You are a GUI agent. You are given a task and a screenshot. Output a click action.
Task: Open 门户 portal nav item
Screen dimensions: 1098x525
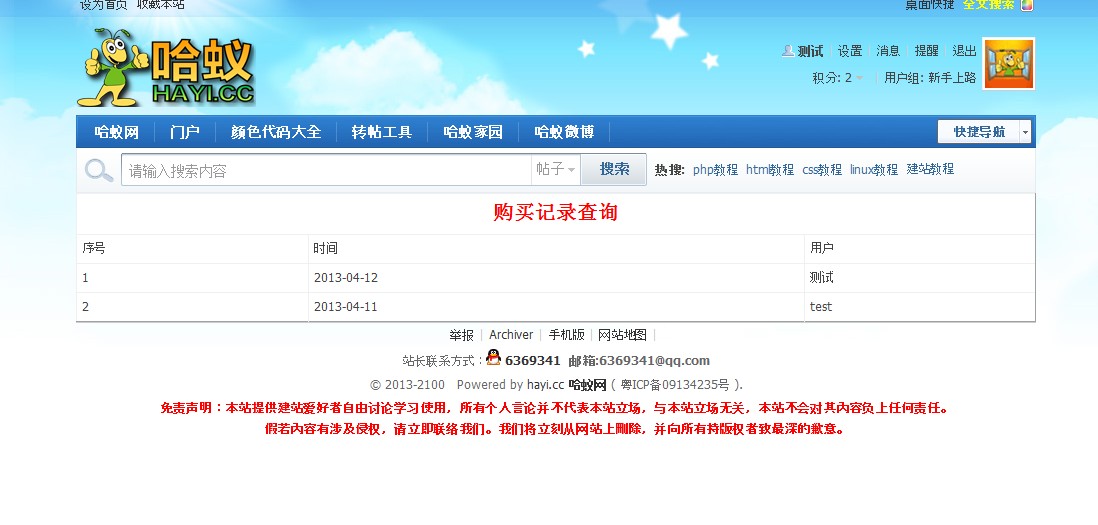[x=185, y=132]
